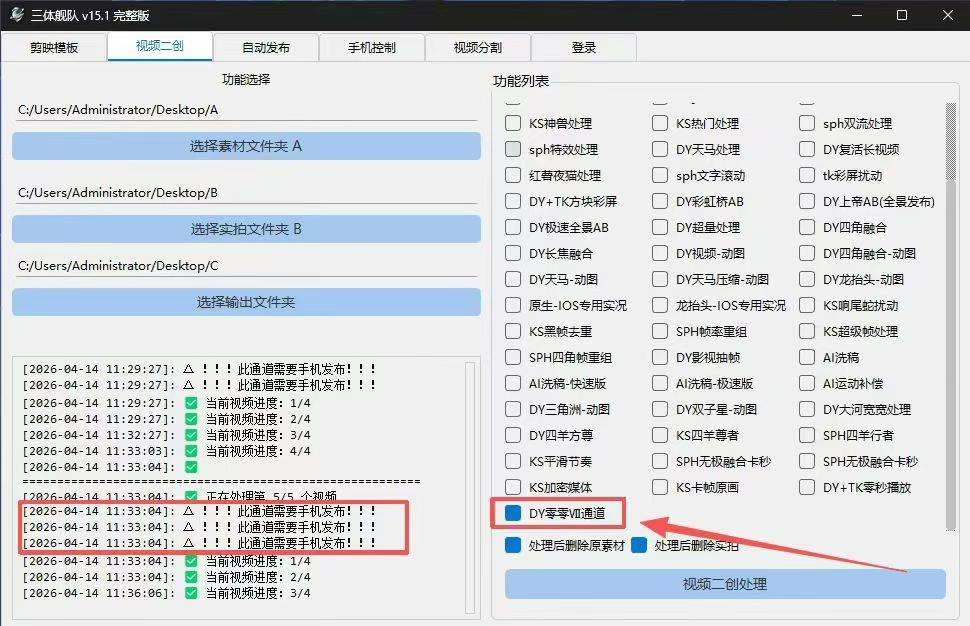Enable the KS神兽处理 checkbox
This screenshot has height=626, width=970.
513,123
